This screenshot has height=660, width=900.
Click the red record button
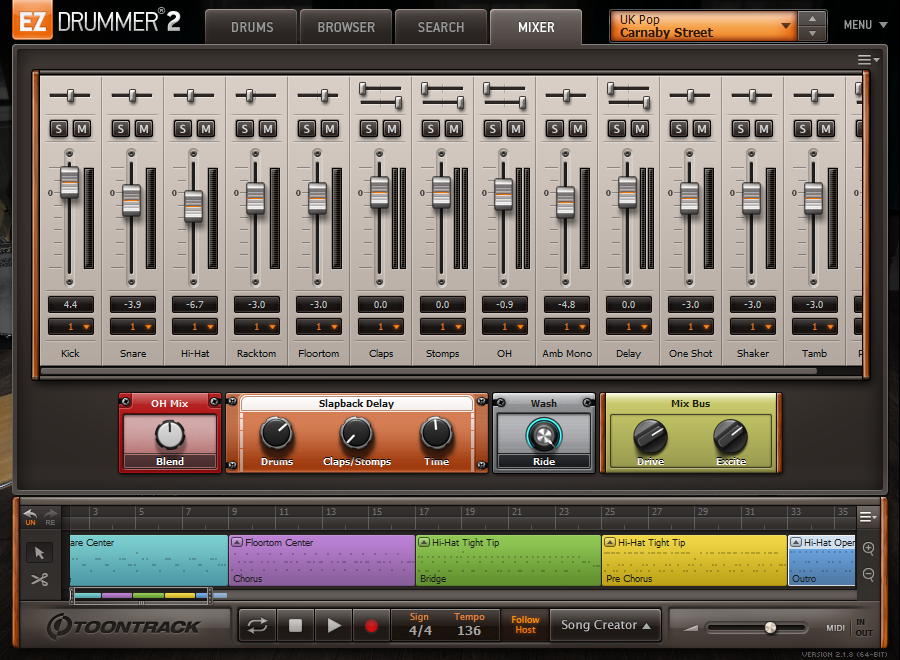click(371, 625)
